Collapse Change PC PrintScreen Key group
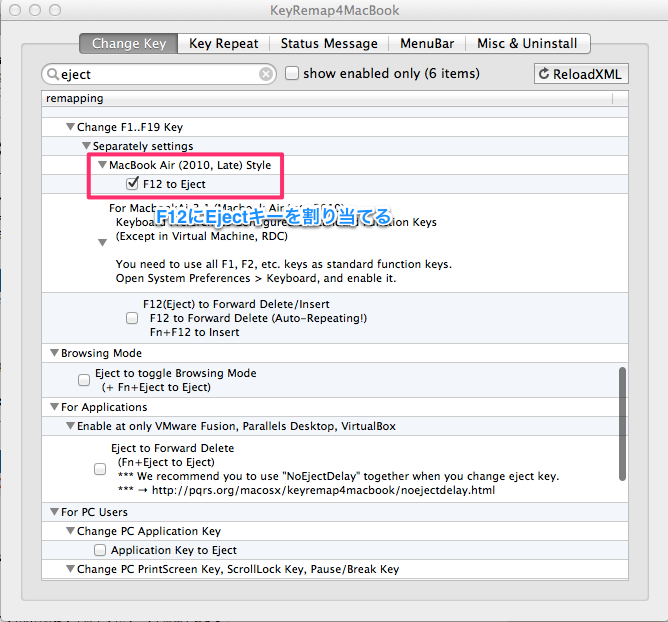This screenshot has width=668, height=622. [x=70, y=569]
